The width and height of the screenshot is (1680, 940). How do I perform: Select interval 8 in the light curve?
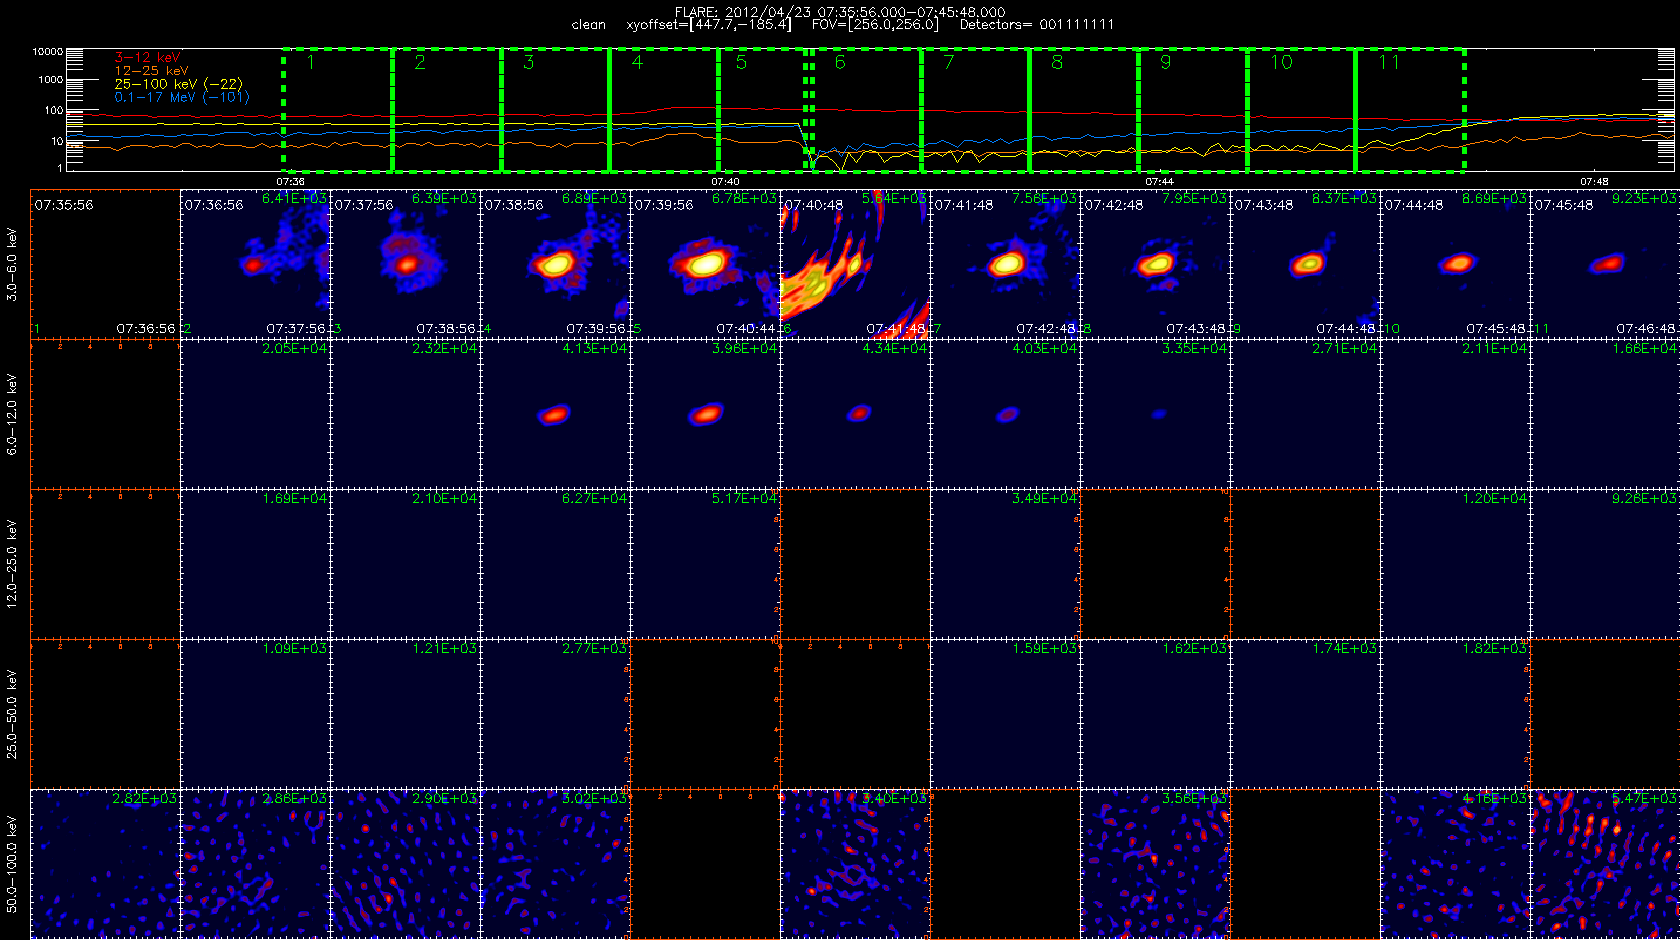coord(1084,109)
